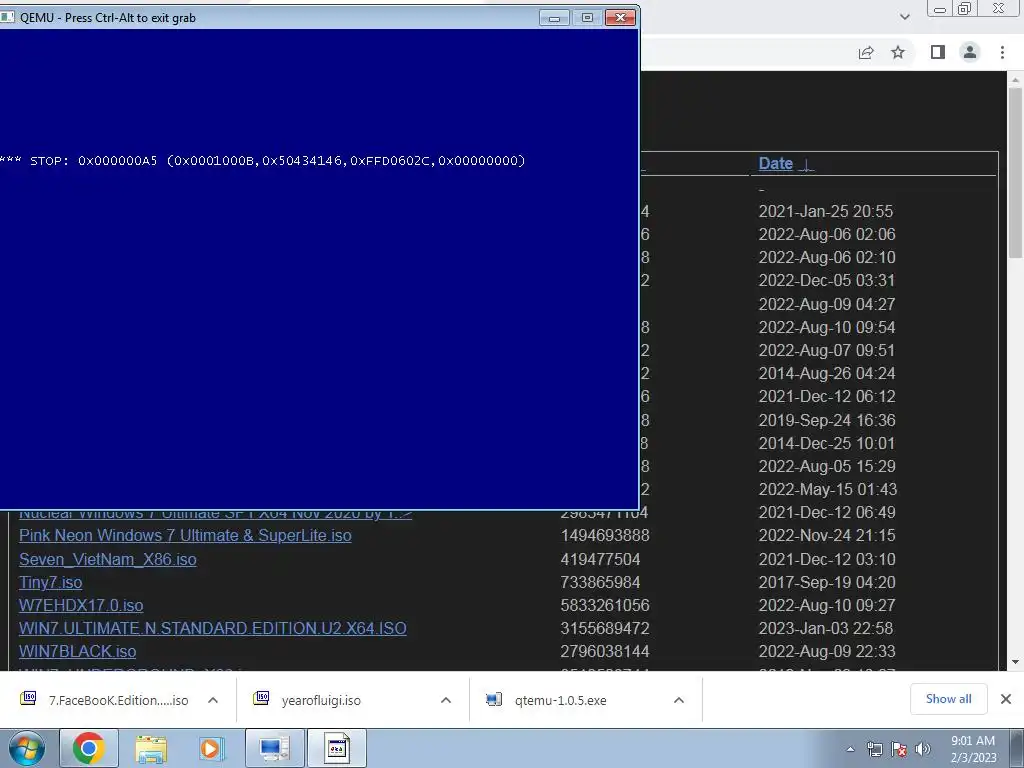Download Tiny7.iso file link
This screenshot has height=768, width=1024.
tap(50, 583)
